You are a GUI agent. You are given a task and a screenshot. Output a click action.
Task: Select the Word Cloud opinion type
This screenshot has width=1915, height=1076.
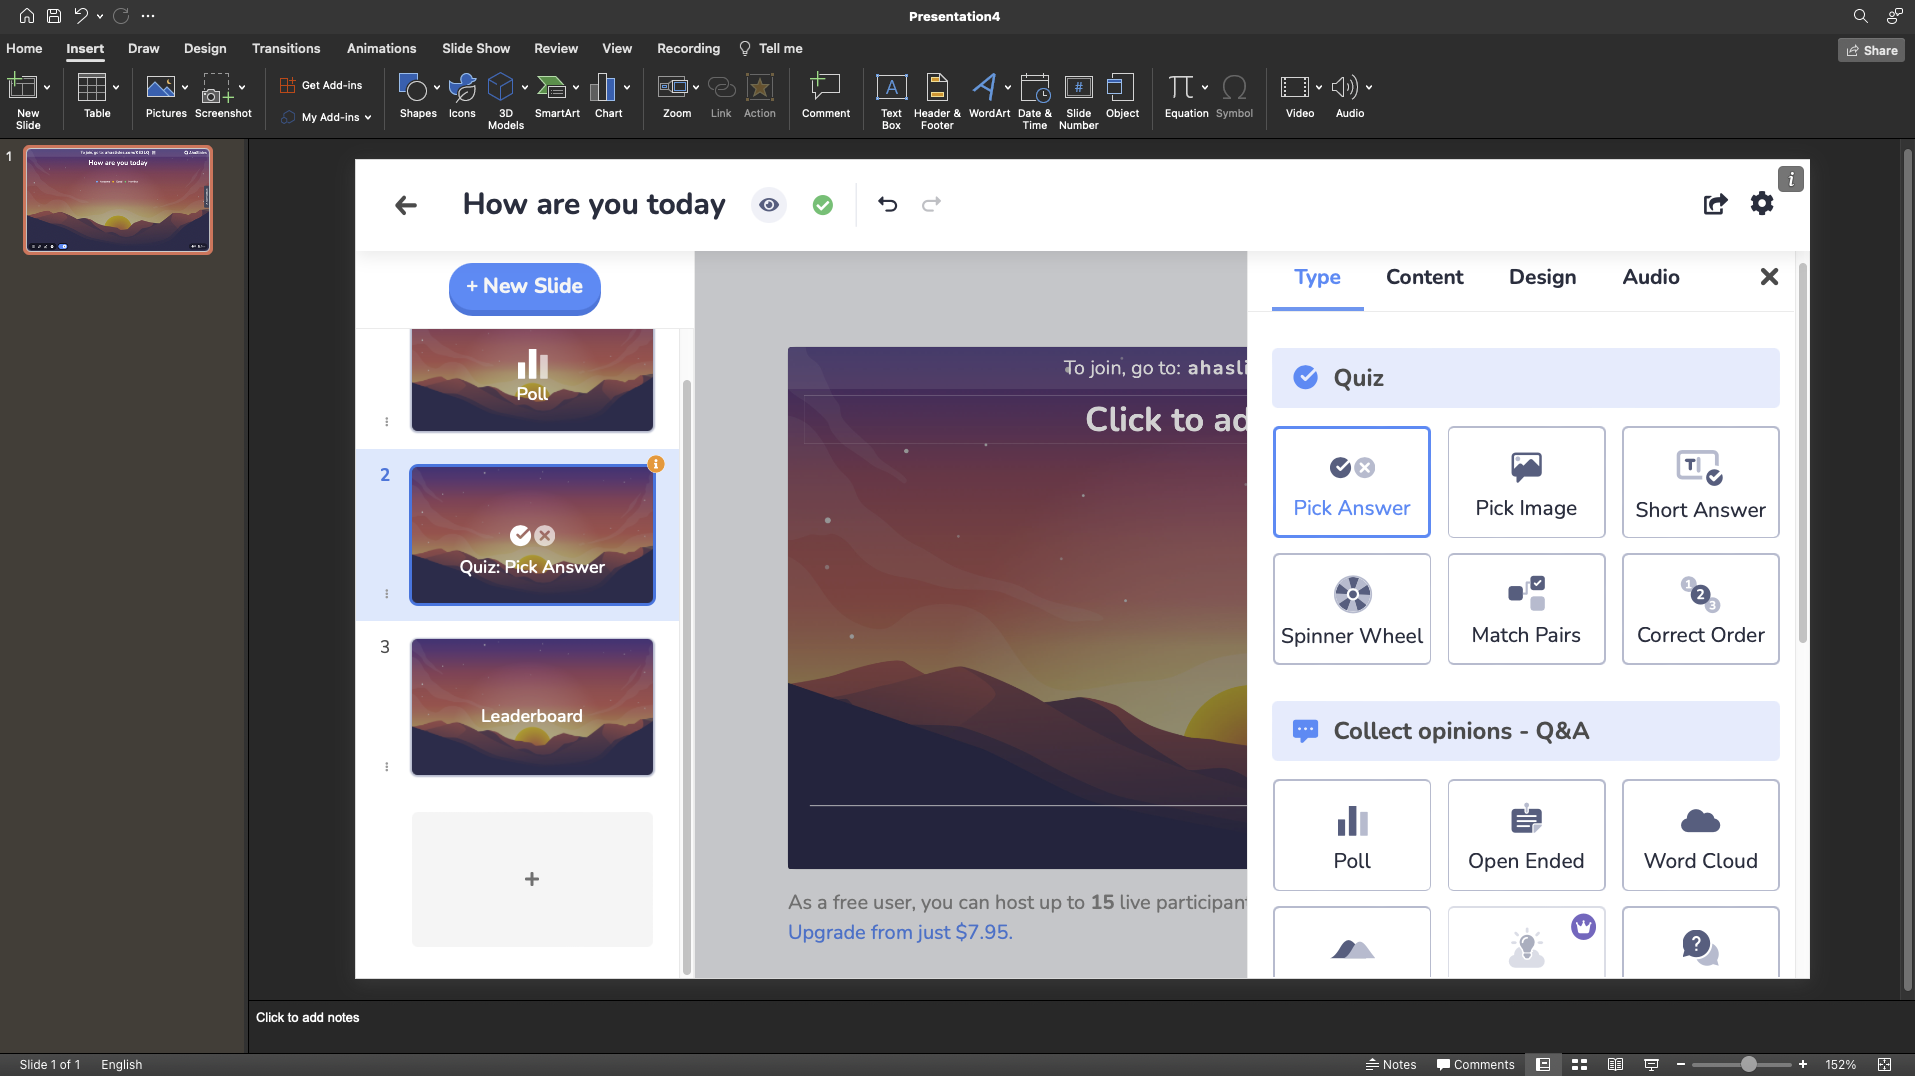point(1699,834)
